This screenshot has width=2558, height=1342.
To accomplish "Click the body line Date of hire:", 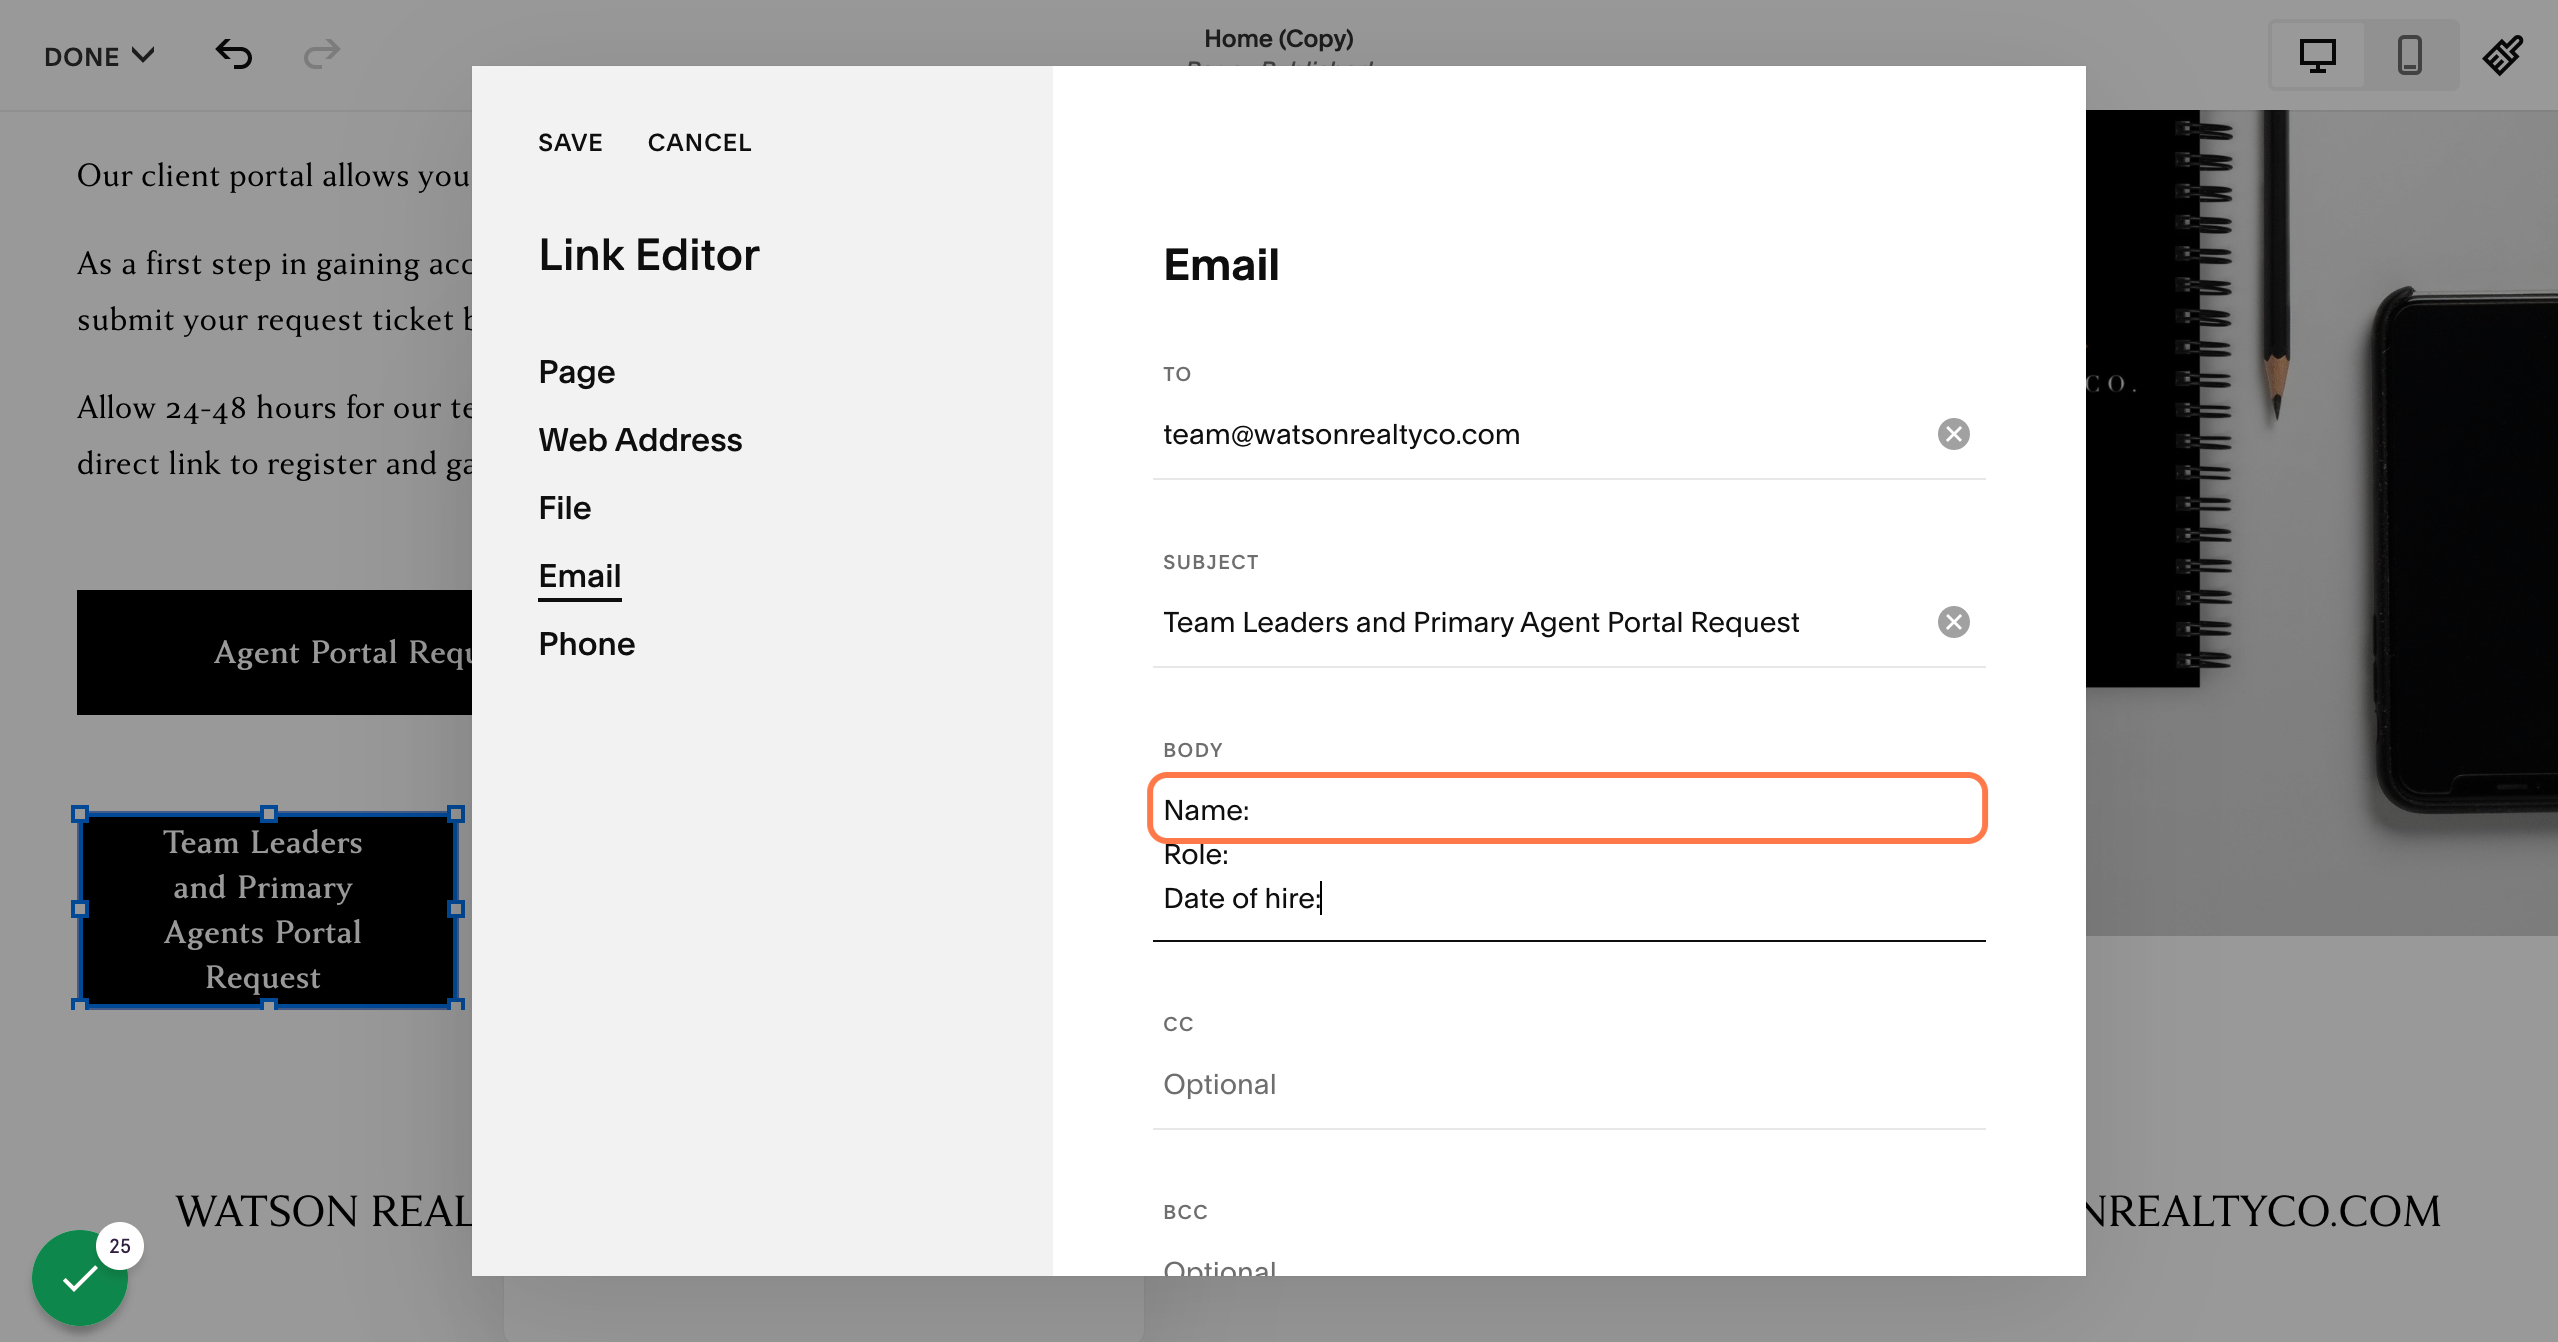I will point(1242,898).
